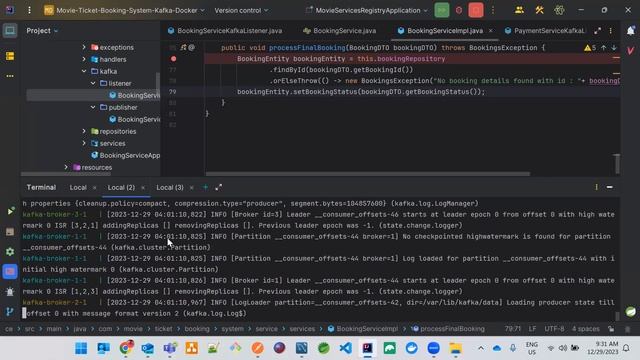Jump to next highlighted problem arrow
This screenshot has height=360, width=640.
click(614, 48)
